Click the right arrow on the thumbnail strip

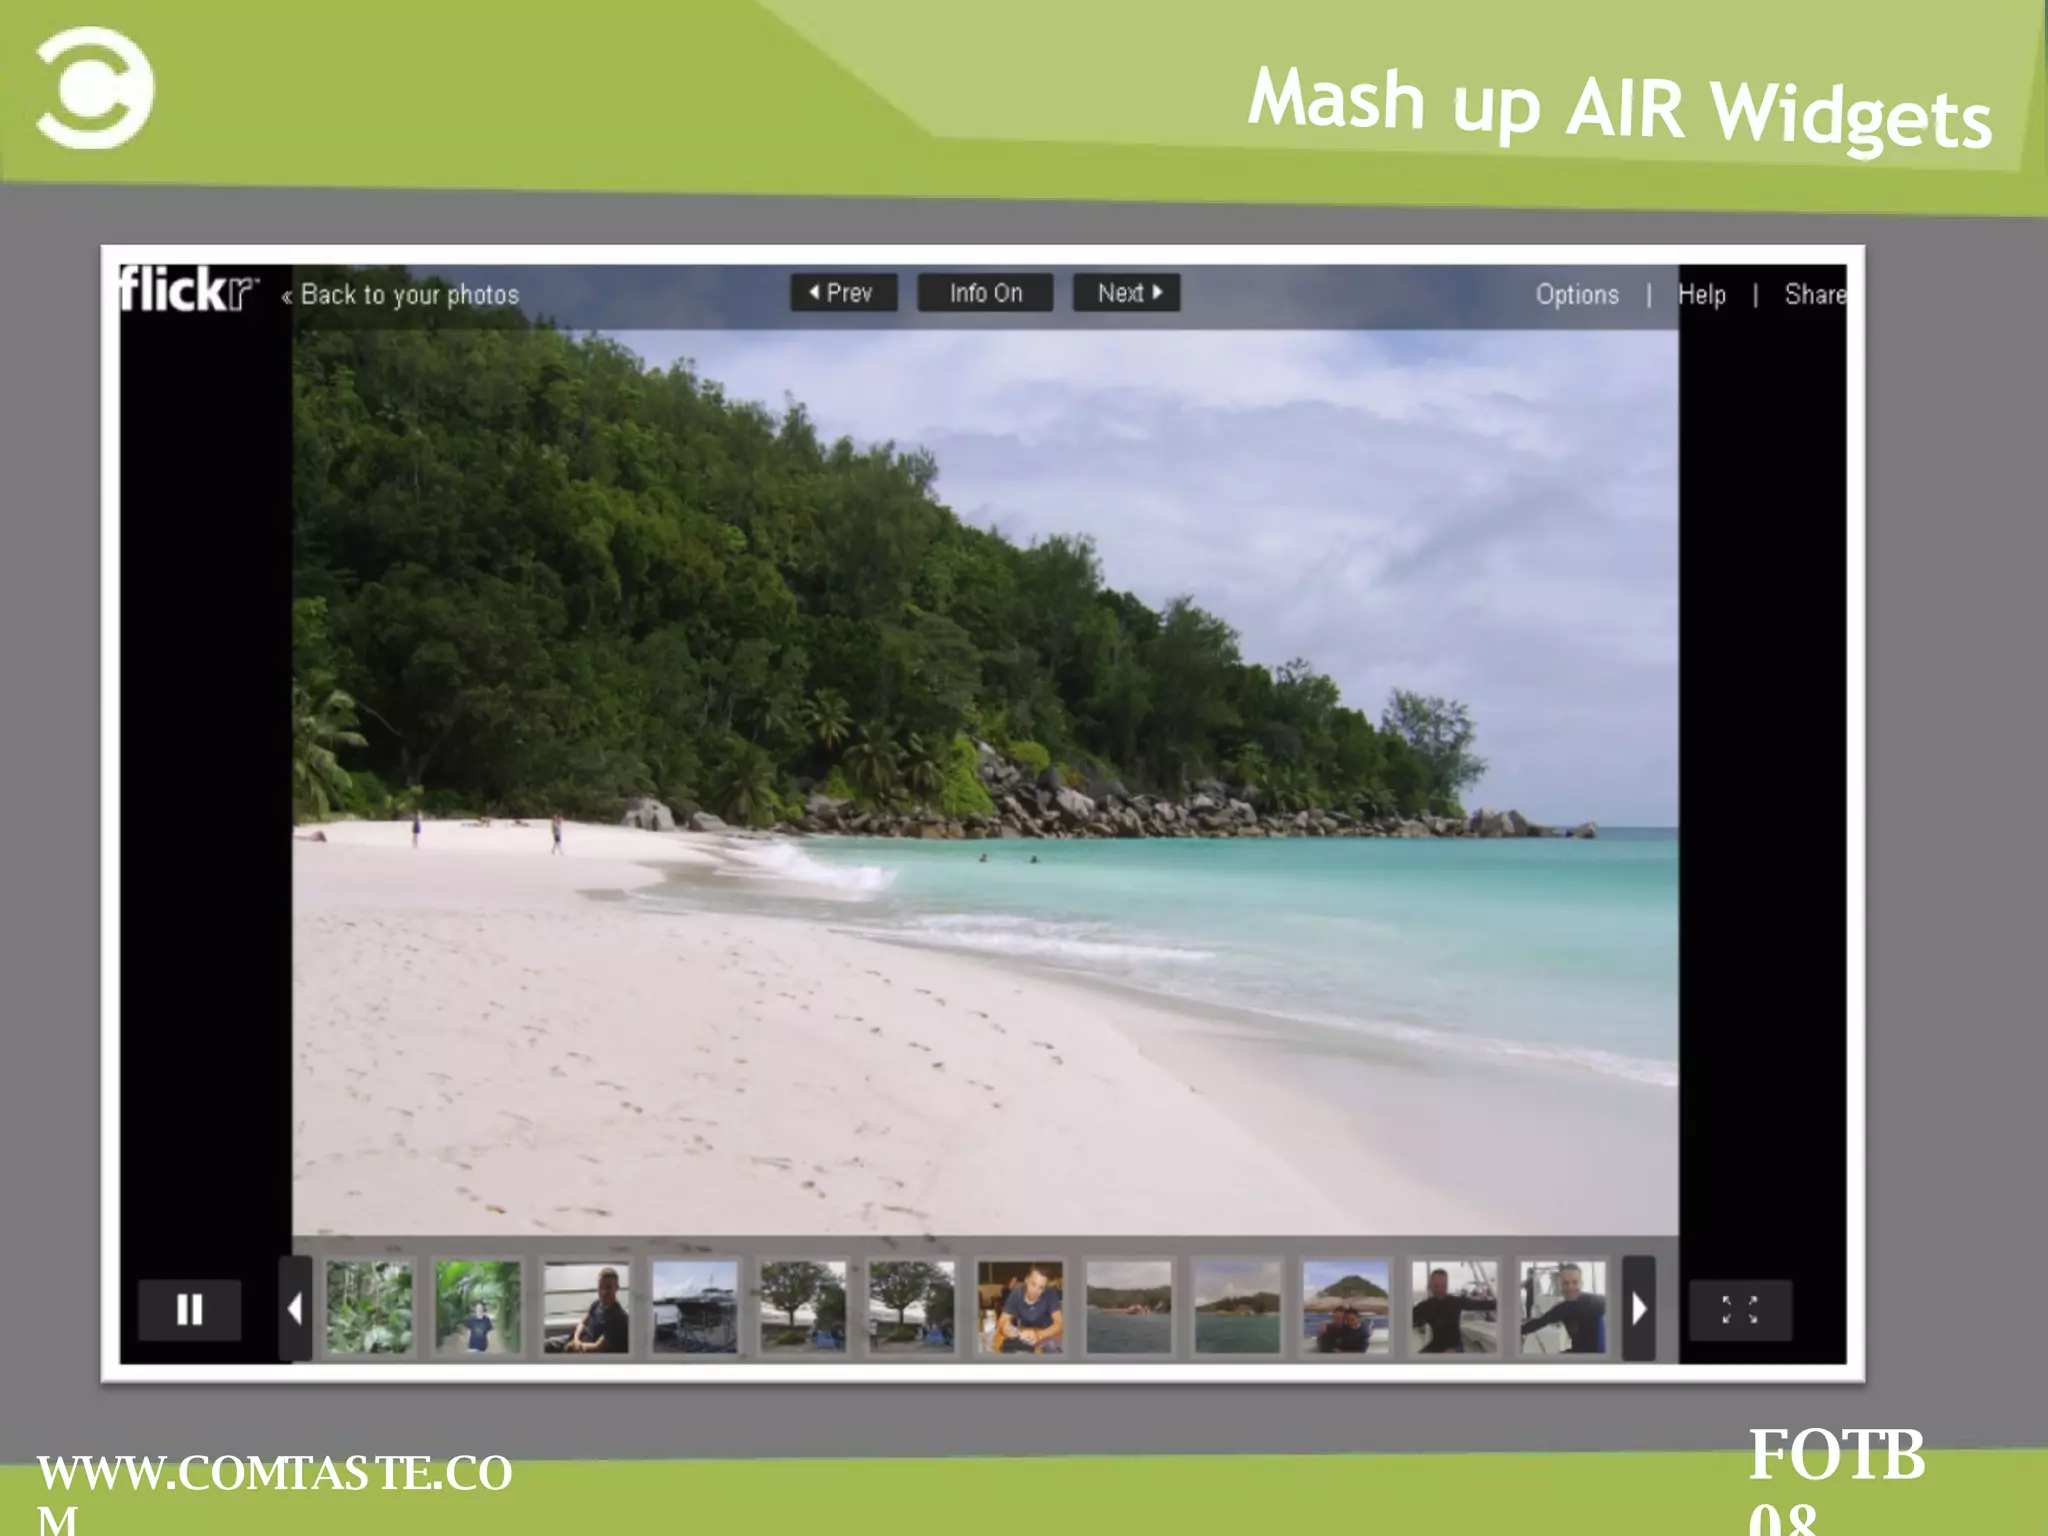1638,1308
